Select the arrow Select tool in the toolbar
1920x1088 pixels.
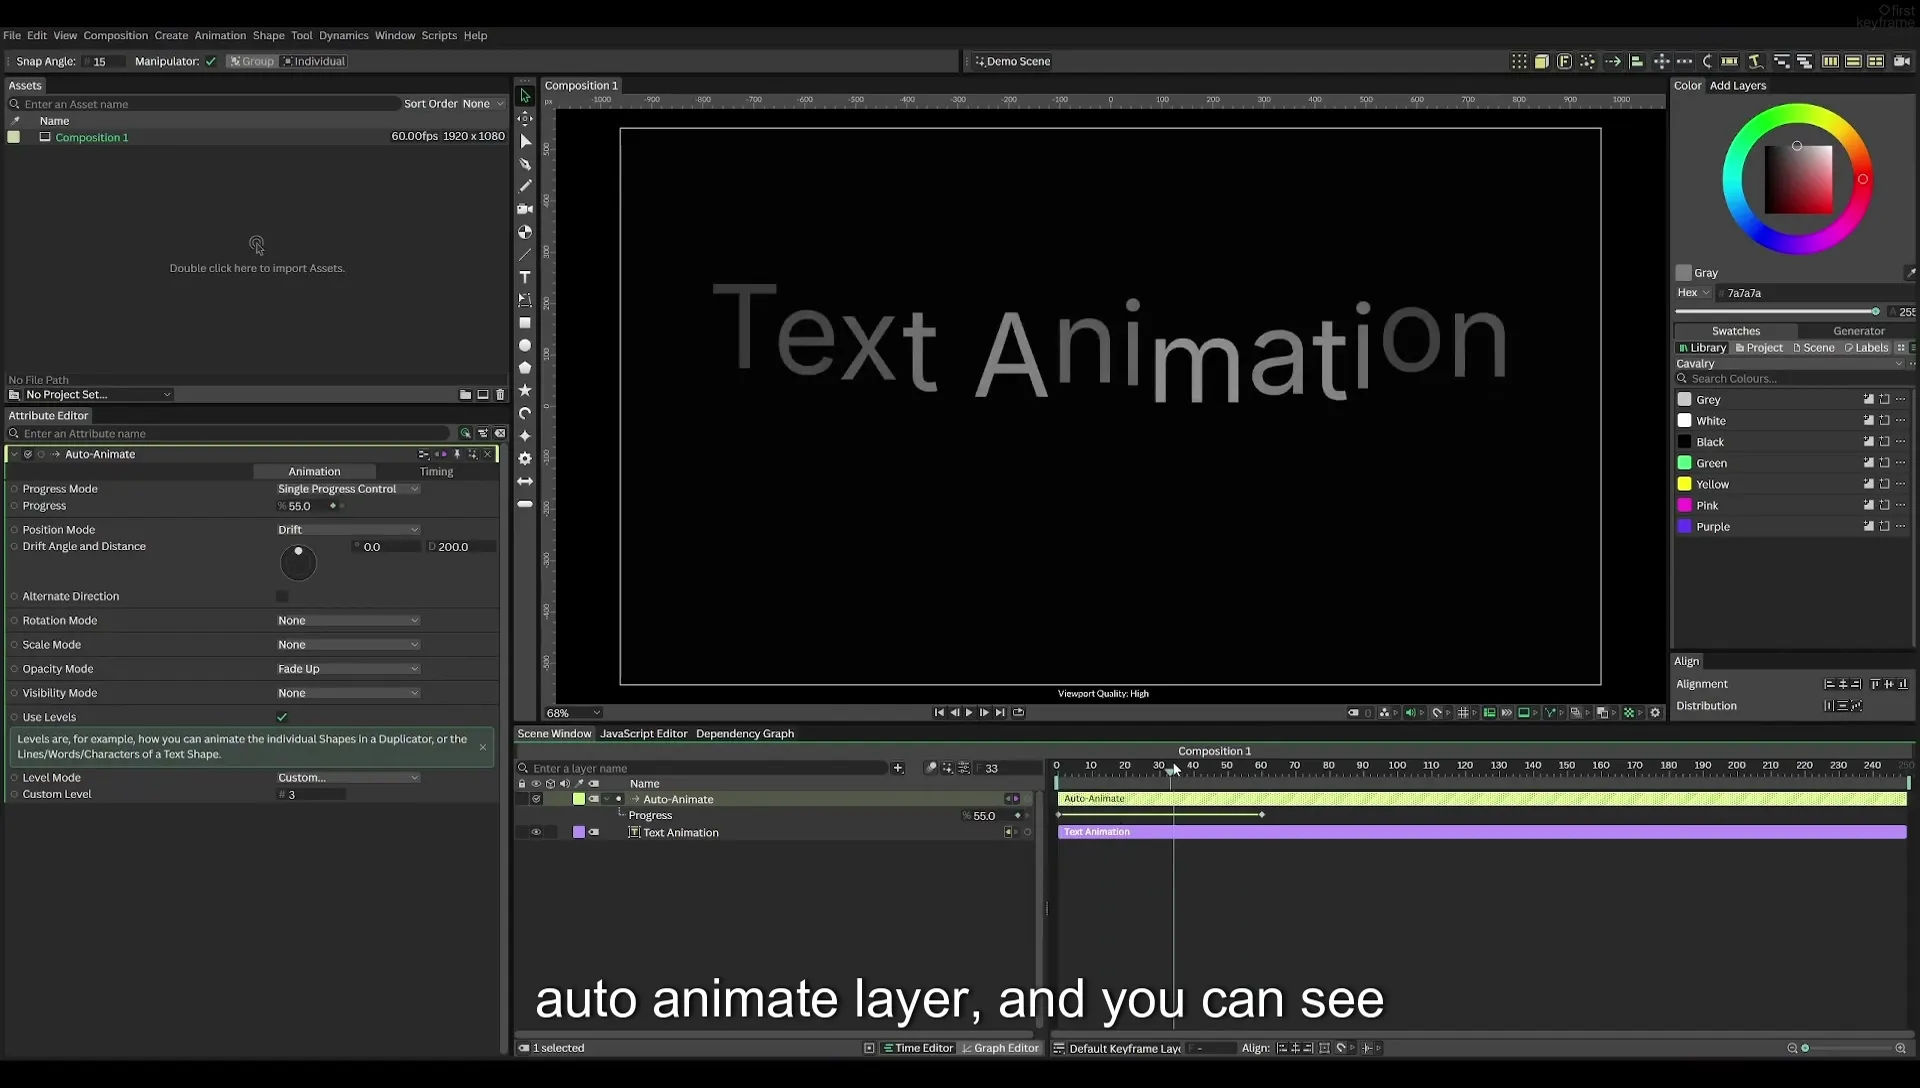point(525,96)
